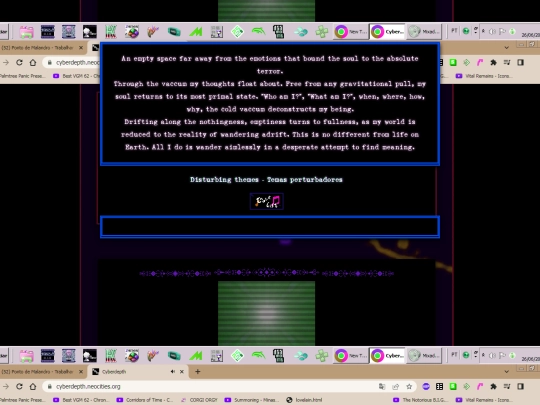
Task: Click the green globe tray icon, lower taskbar
Action: coord(466,355)
